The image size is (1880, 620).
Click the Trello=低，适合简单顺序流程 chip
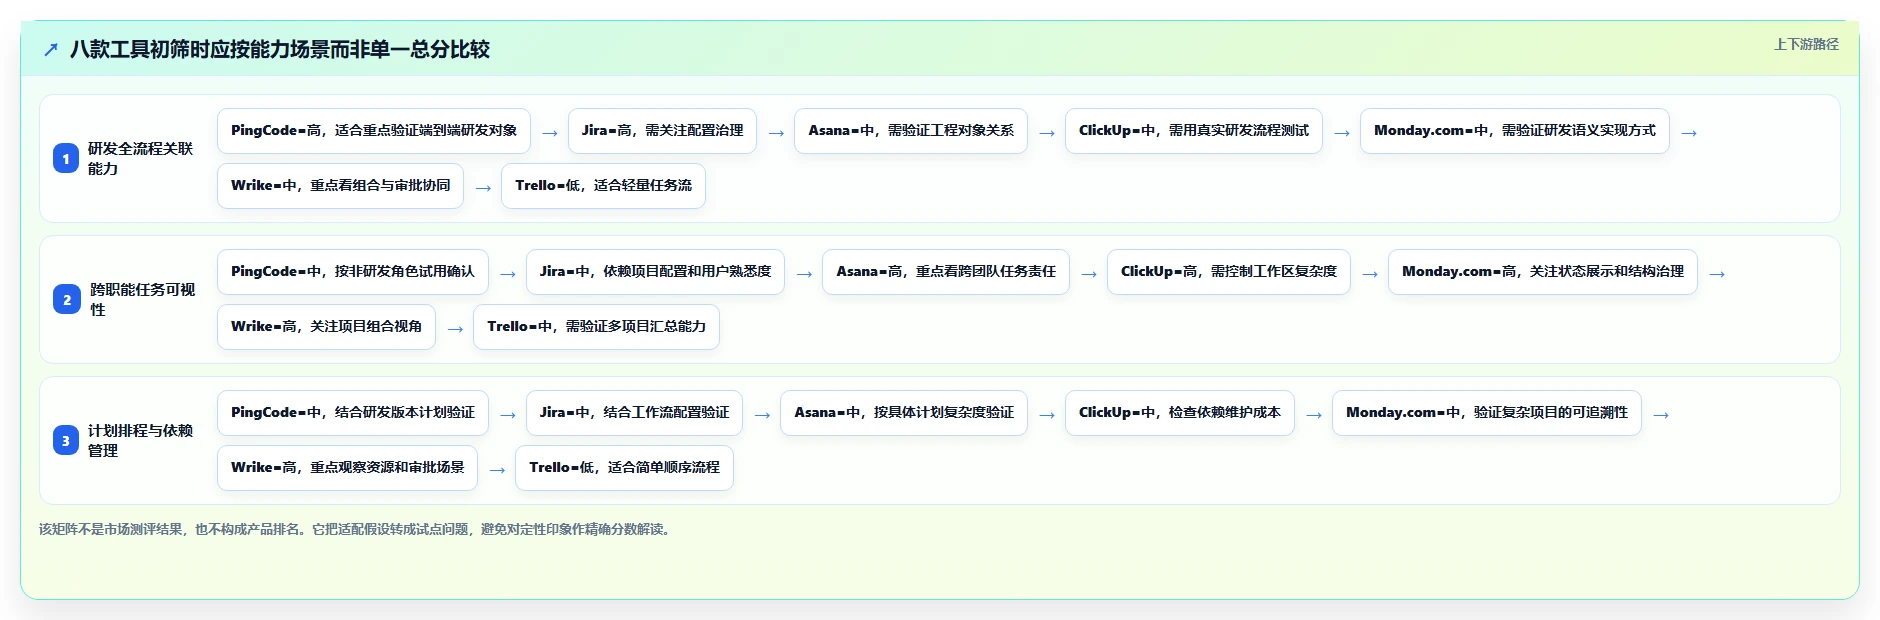coord(624,468)
